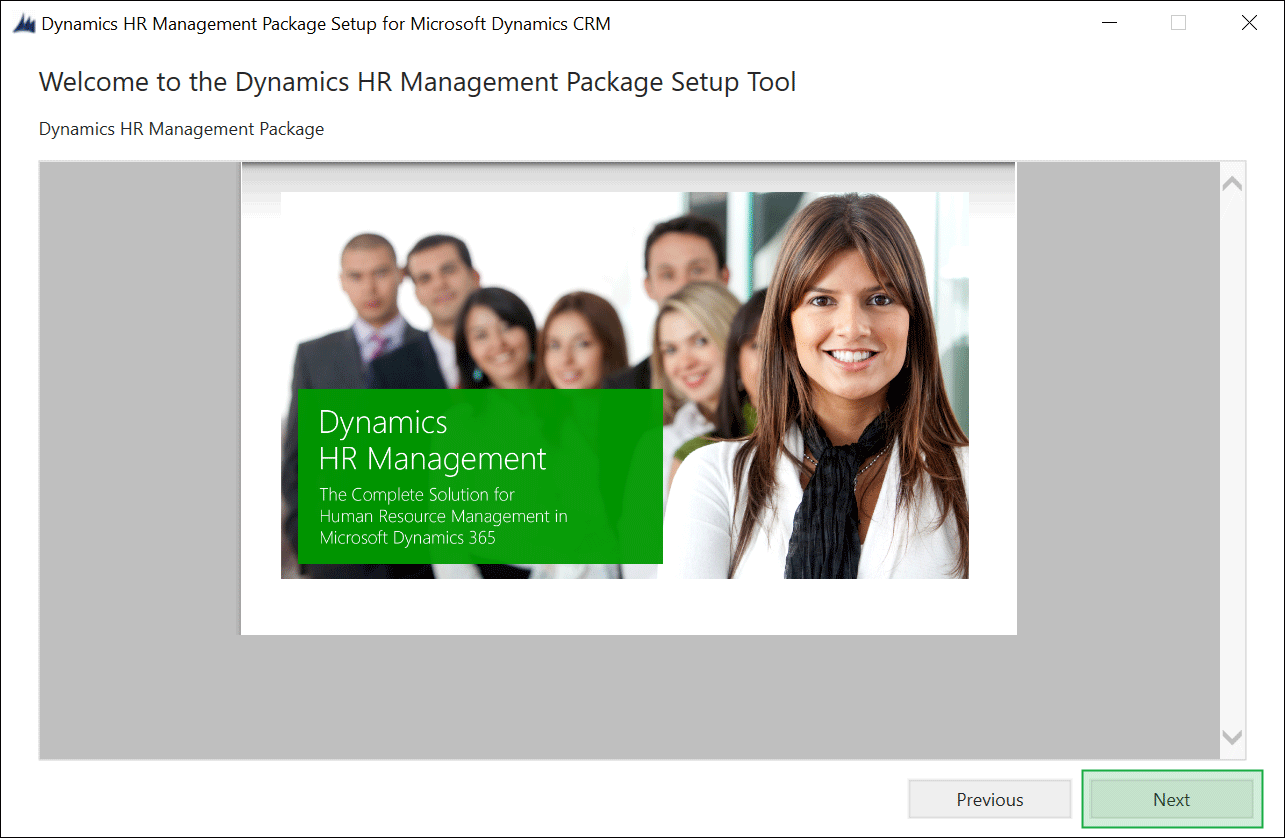Click the highlighted Next button with green border

[1172, 799]
